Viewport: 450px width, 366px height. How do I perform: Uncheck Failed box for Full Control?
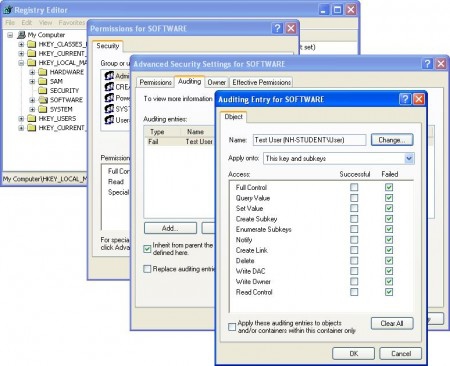(389, 187)
